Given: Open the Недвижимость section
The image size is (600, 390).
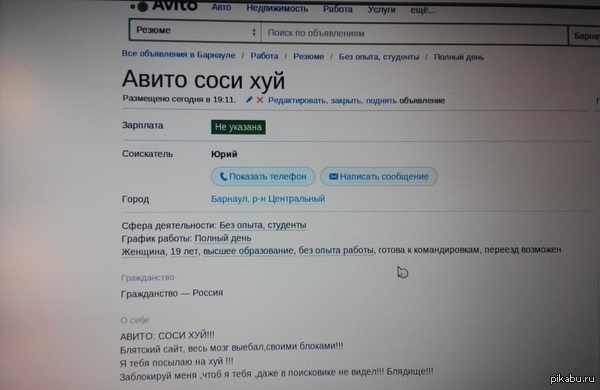Looking at the screenshot, I should point(277,8).
